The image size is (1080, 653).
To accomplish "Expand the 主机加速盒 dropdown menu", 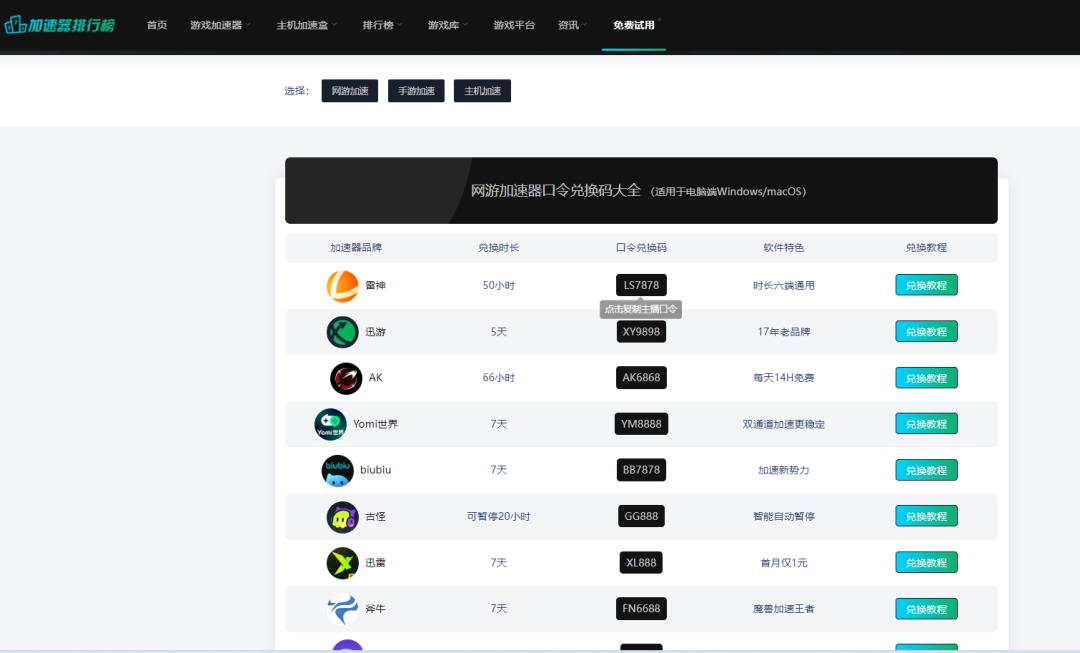I will [x=307, y=25].
